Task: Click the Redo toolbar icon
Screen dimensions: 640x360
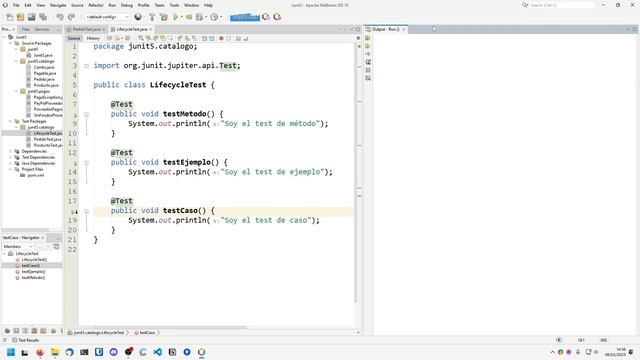Action: tap(71, 17)
